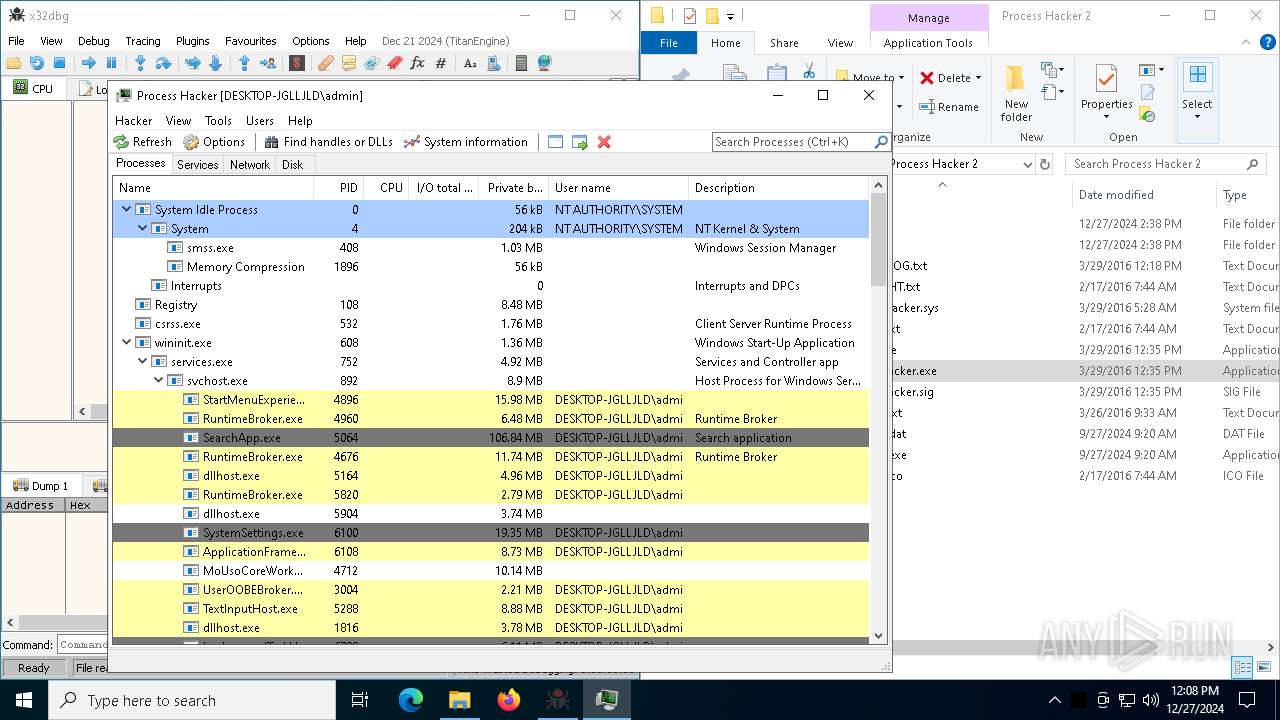Screen dimensions: 1280x720
Task: Open the Select dropdown in Explorer ribbon
Action: pos(1197,116)
